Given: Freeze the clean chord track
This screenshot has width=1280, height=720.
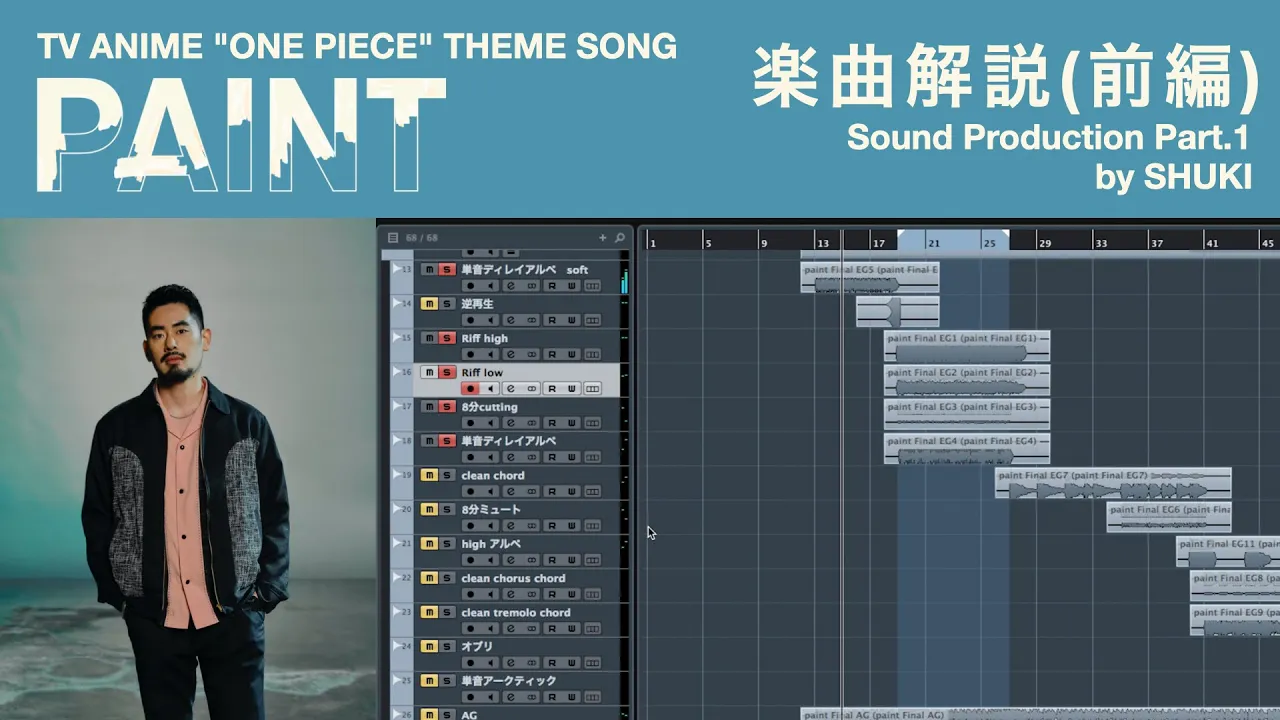Looking at the screenshot, I should pos(531,491).
